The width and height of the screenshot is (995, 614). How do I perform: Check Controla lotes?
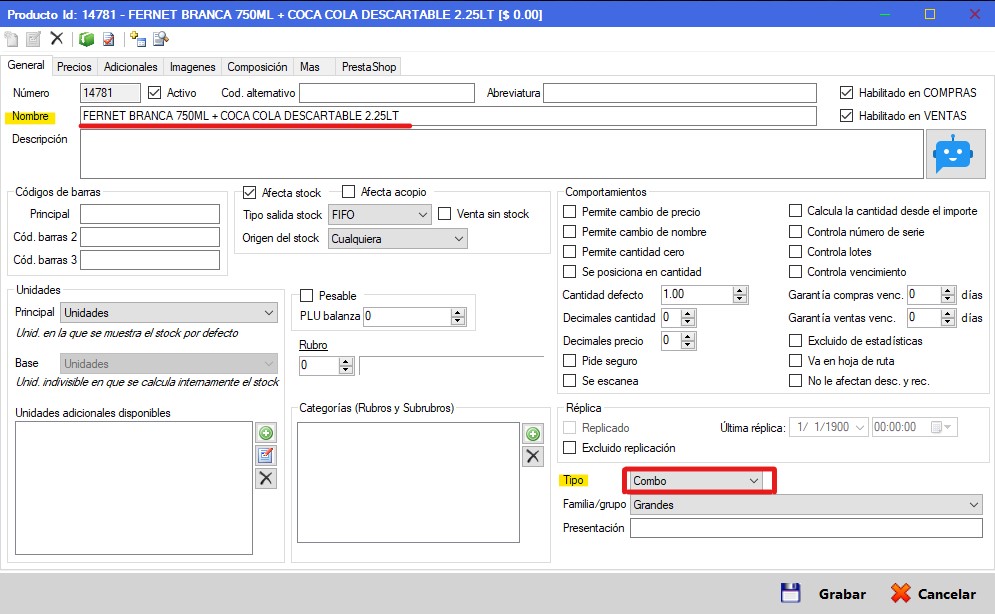coord(795,251)
